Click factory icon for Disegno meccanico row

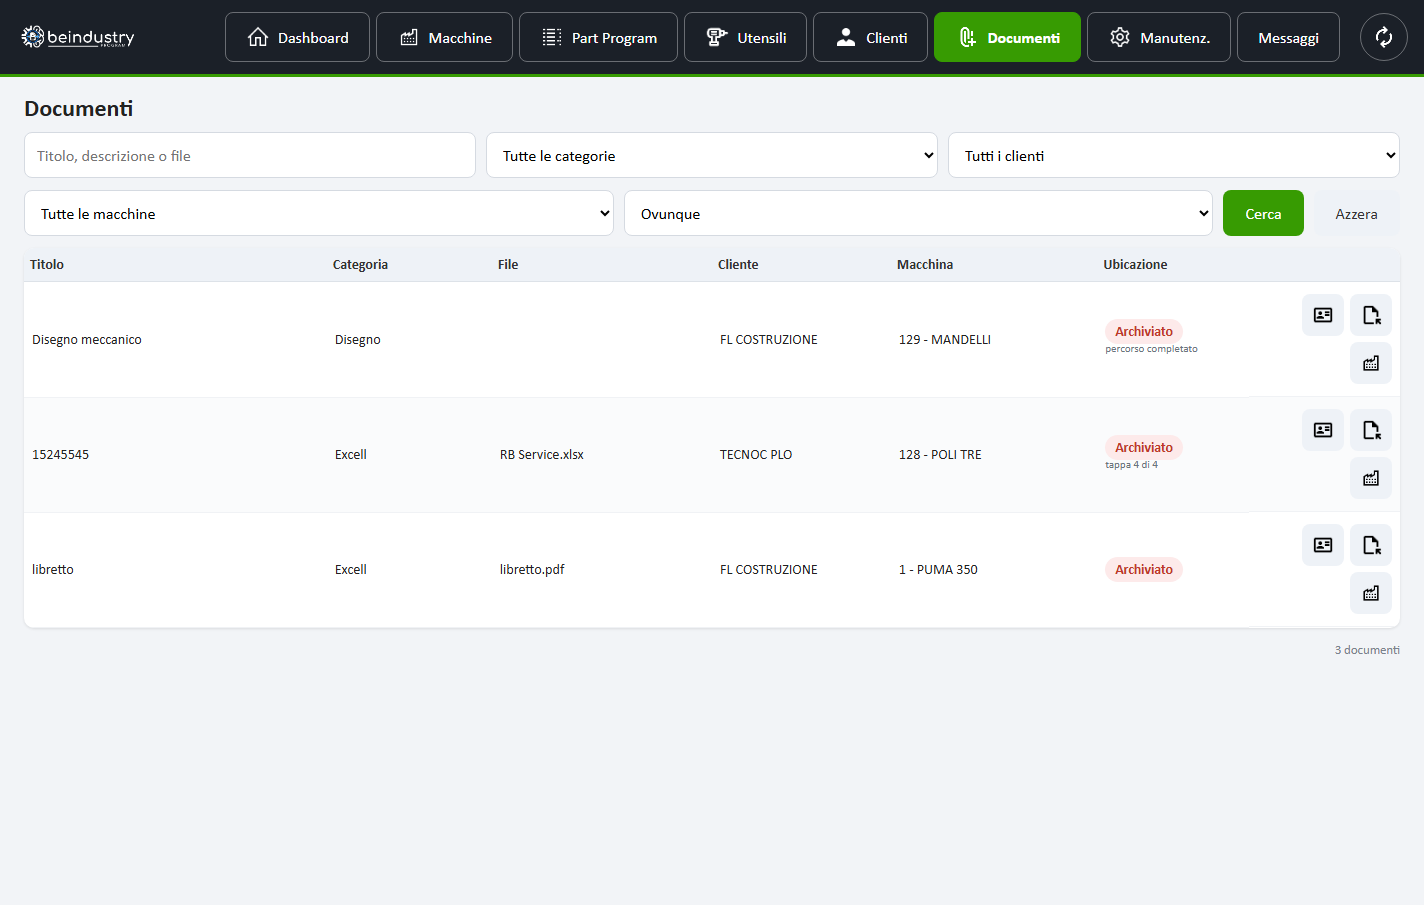click(x=1371, y=363)
